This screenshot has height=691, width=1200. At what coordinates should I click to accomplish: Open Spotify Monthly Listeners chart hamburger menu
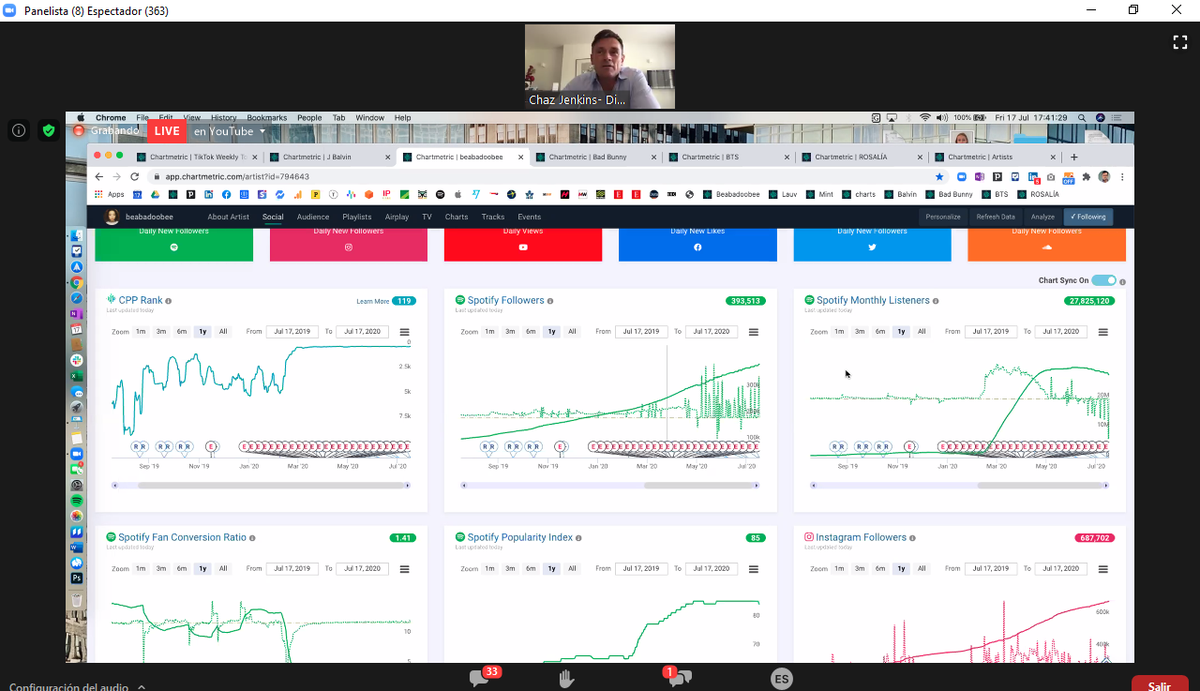pyautogui.click(x=1103, y=332)
